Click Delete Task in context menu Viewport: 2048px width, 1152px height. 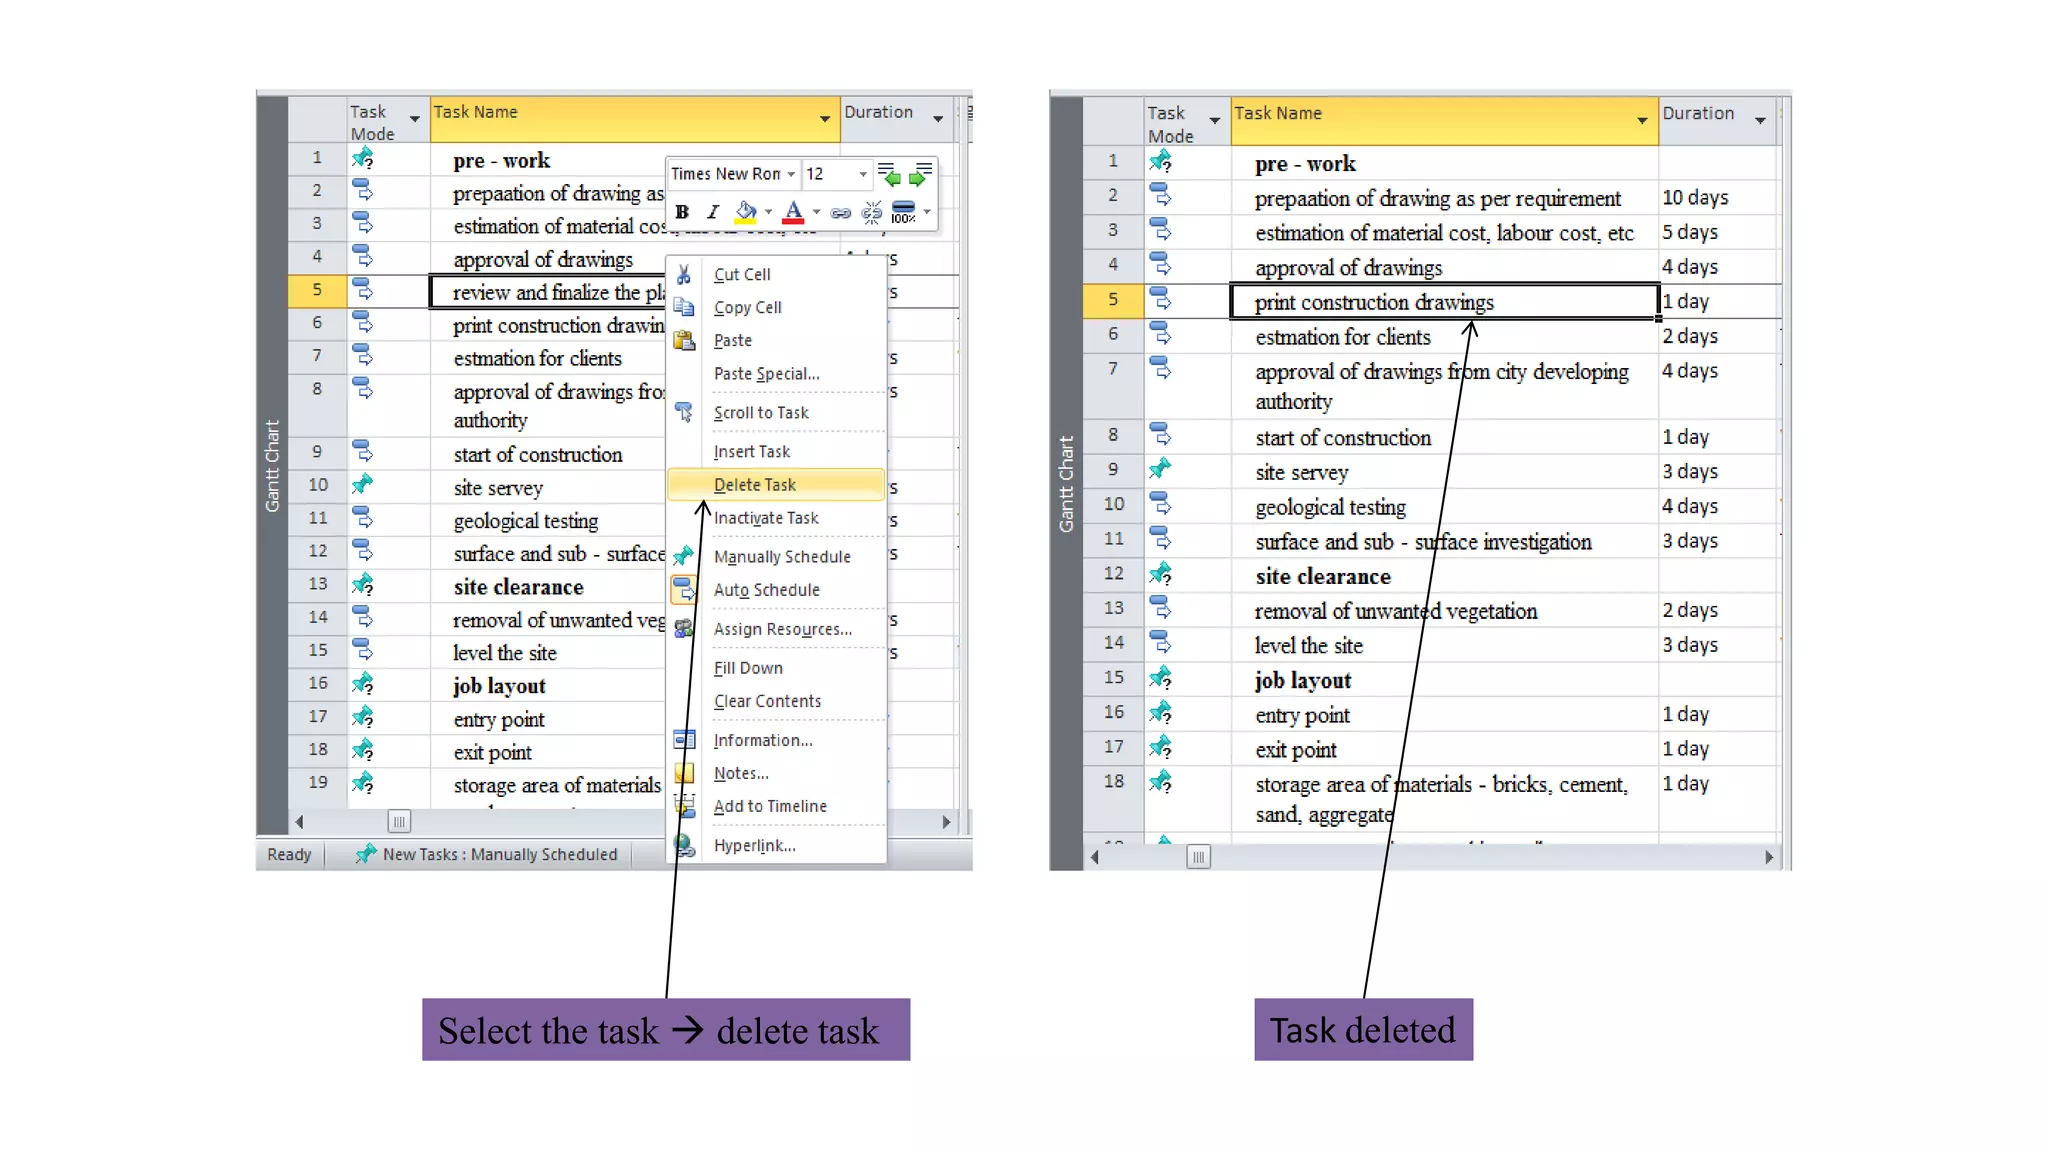click(x=776, y=484)
